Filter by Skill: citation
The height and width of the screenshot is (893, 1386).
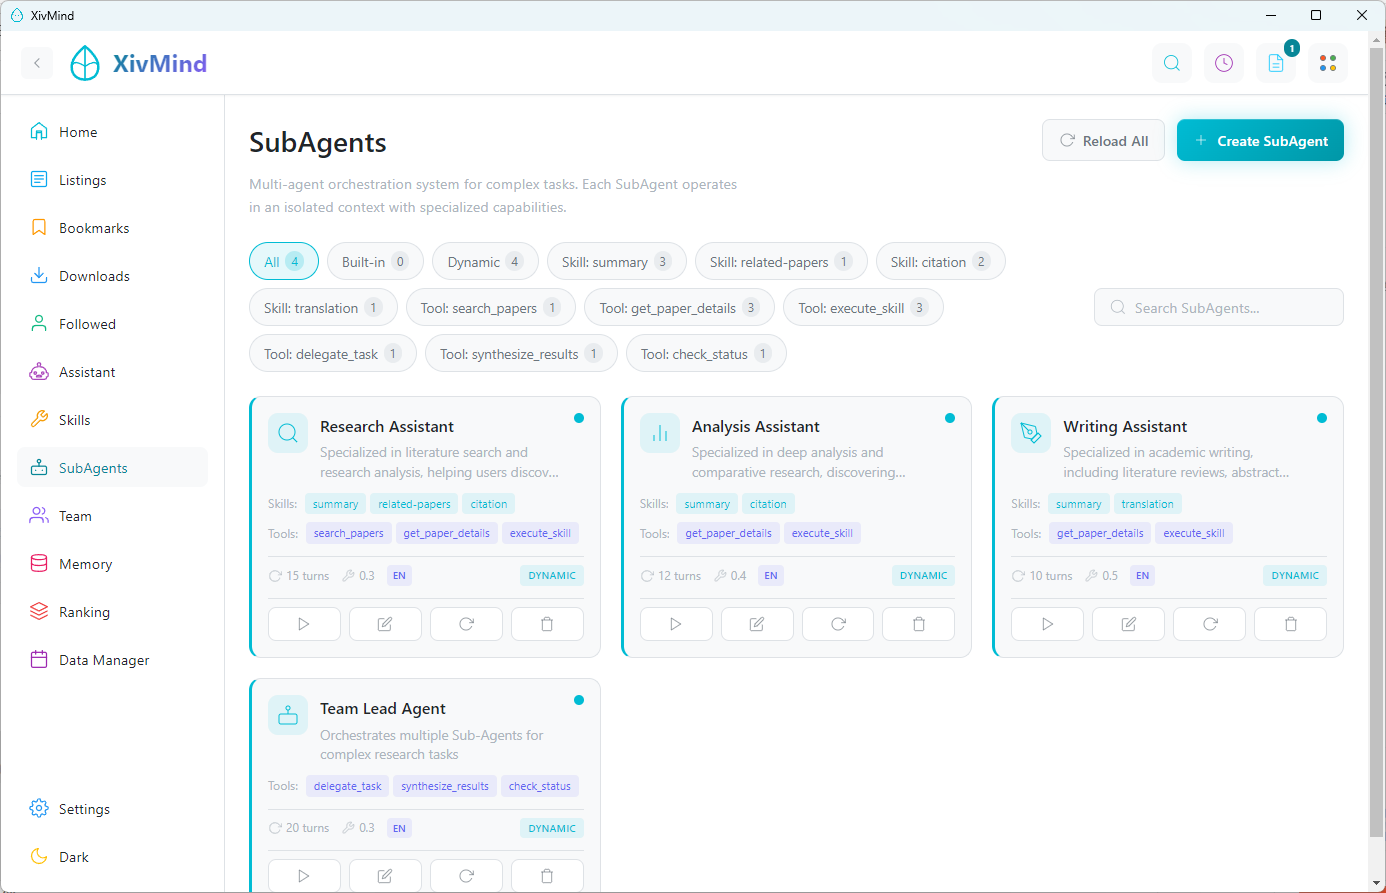(x=940, y=262)
